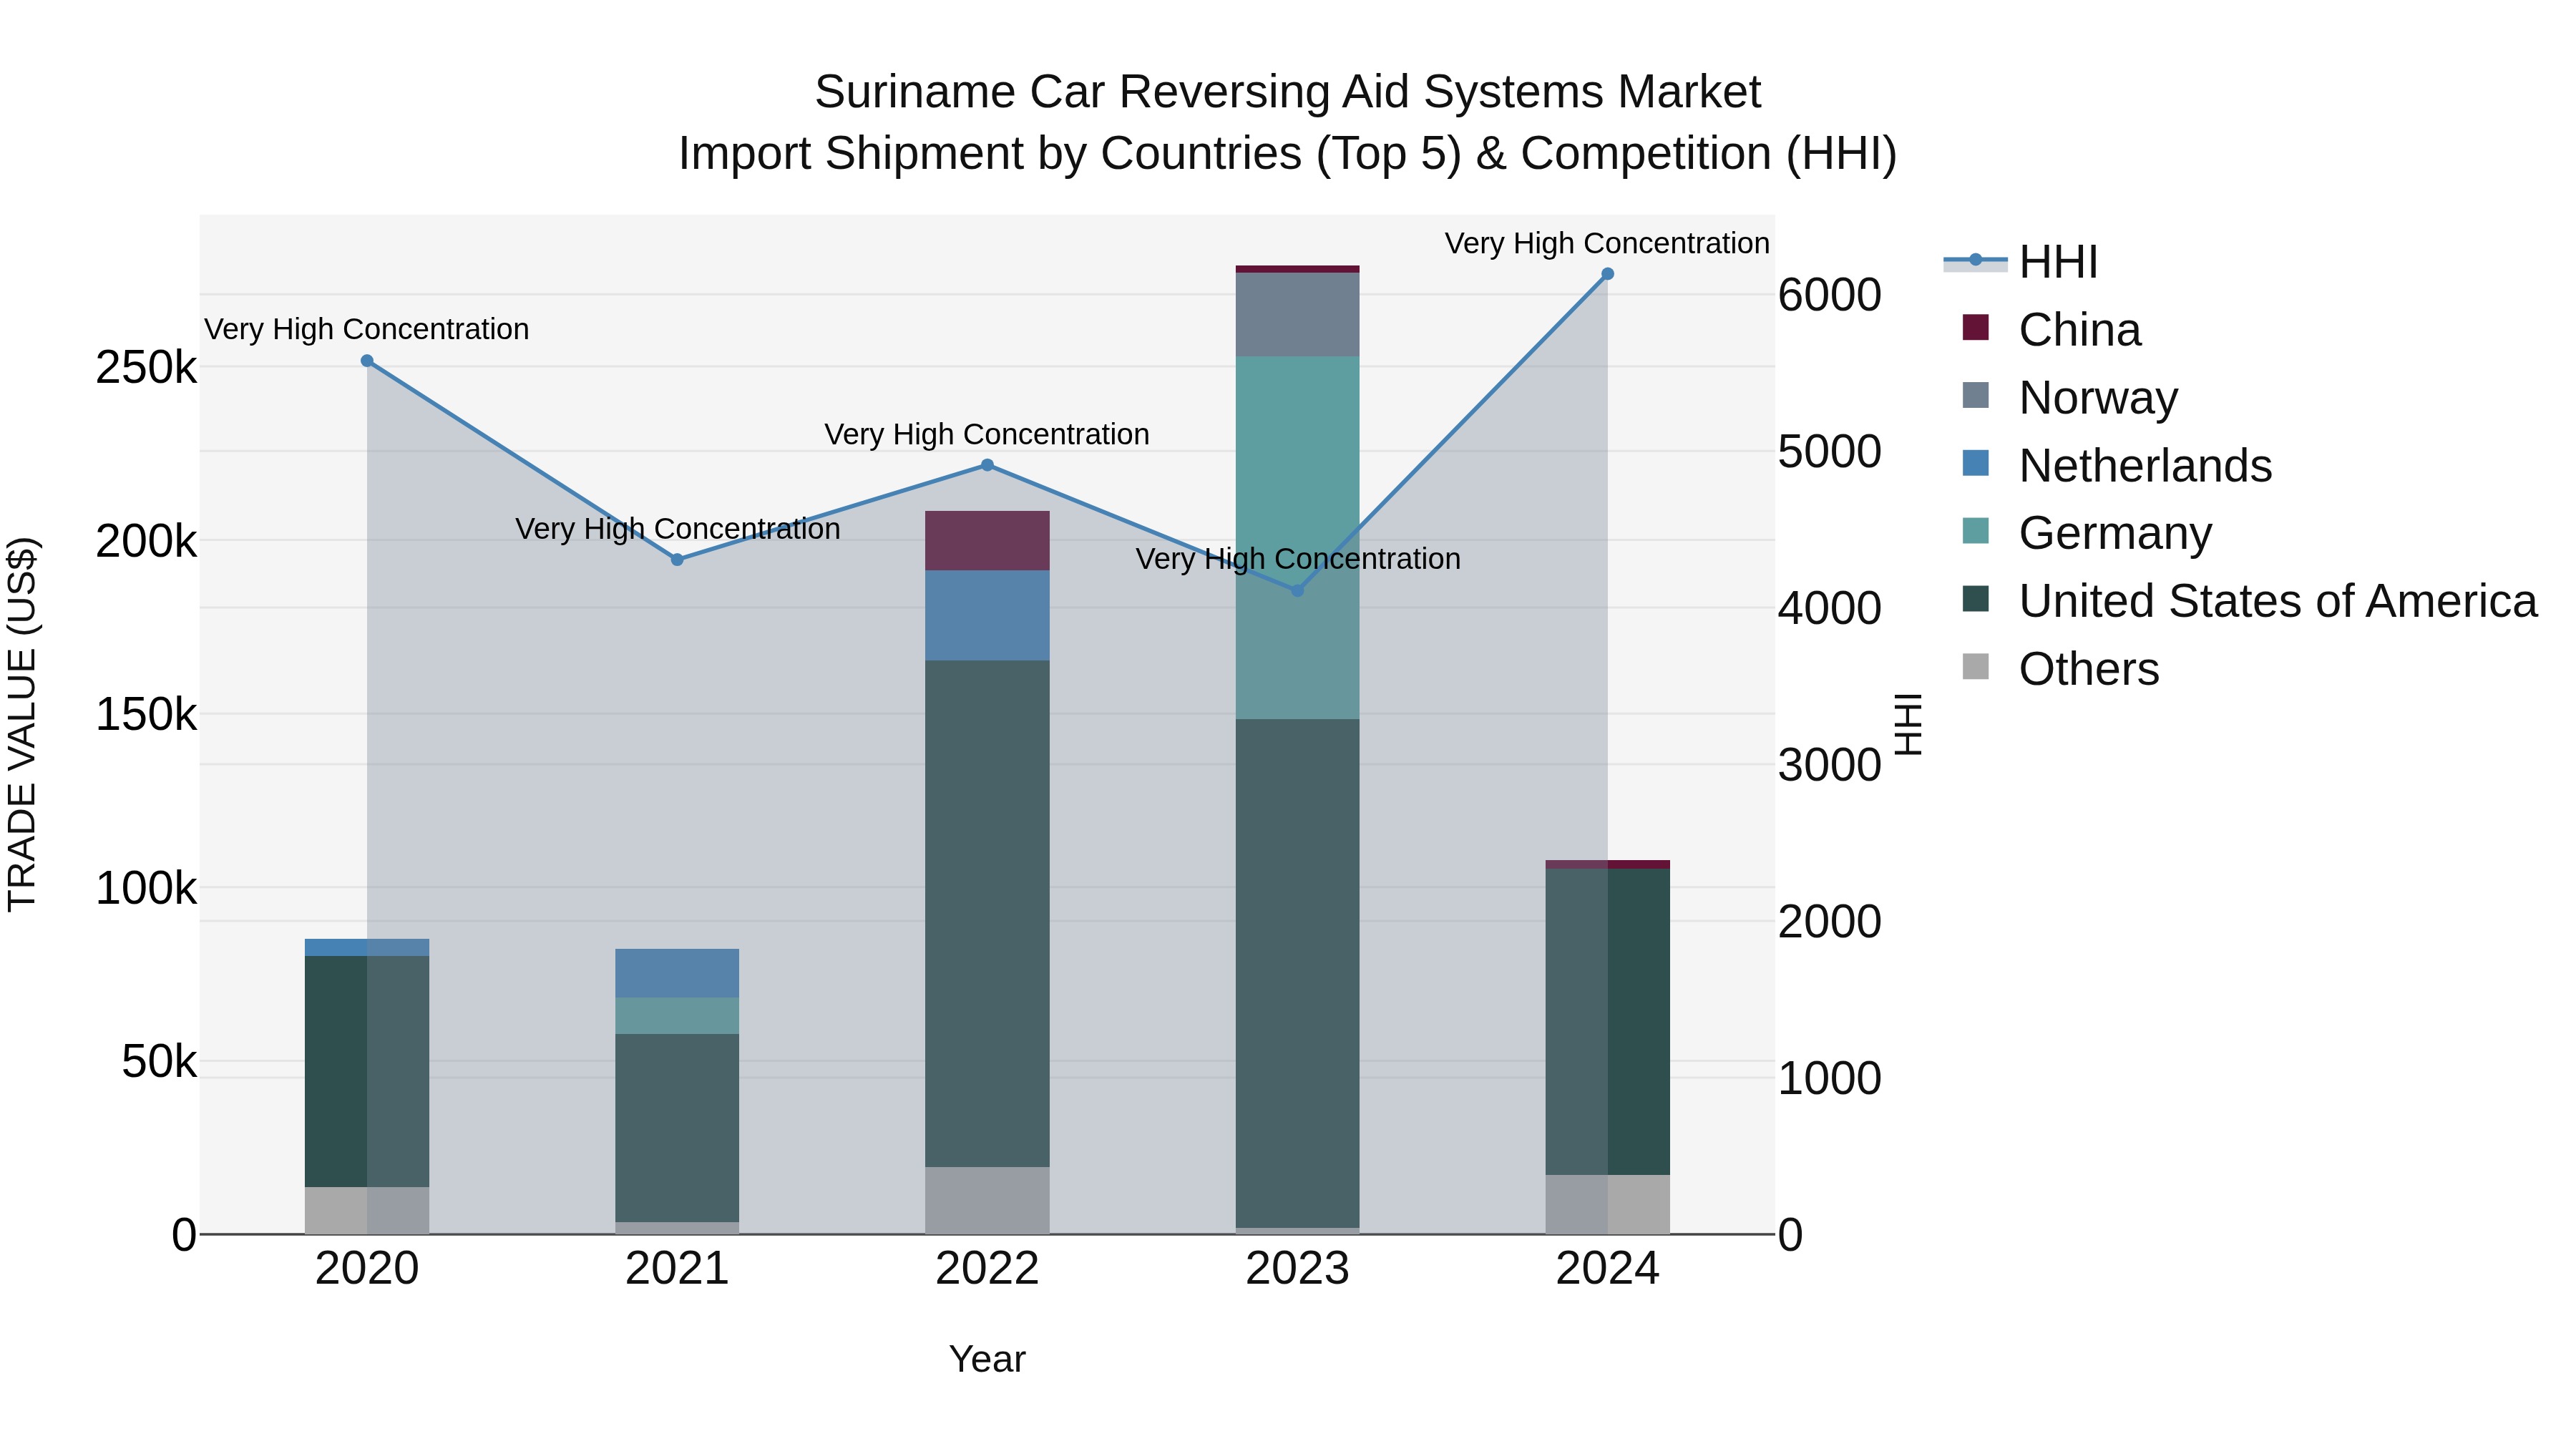Click the 2024 China bar segment
This screenshot has height=1449, width=2576.
pos(1608,865)
